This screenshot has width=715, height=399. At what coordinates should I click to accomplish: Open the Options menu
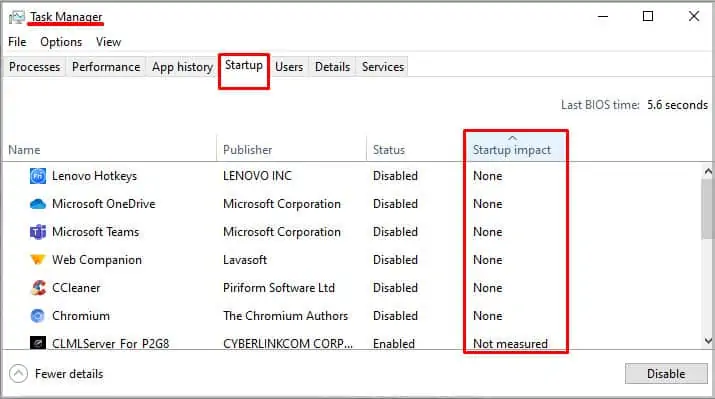pos(61,42)
